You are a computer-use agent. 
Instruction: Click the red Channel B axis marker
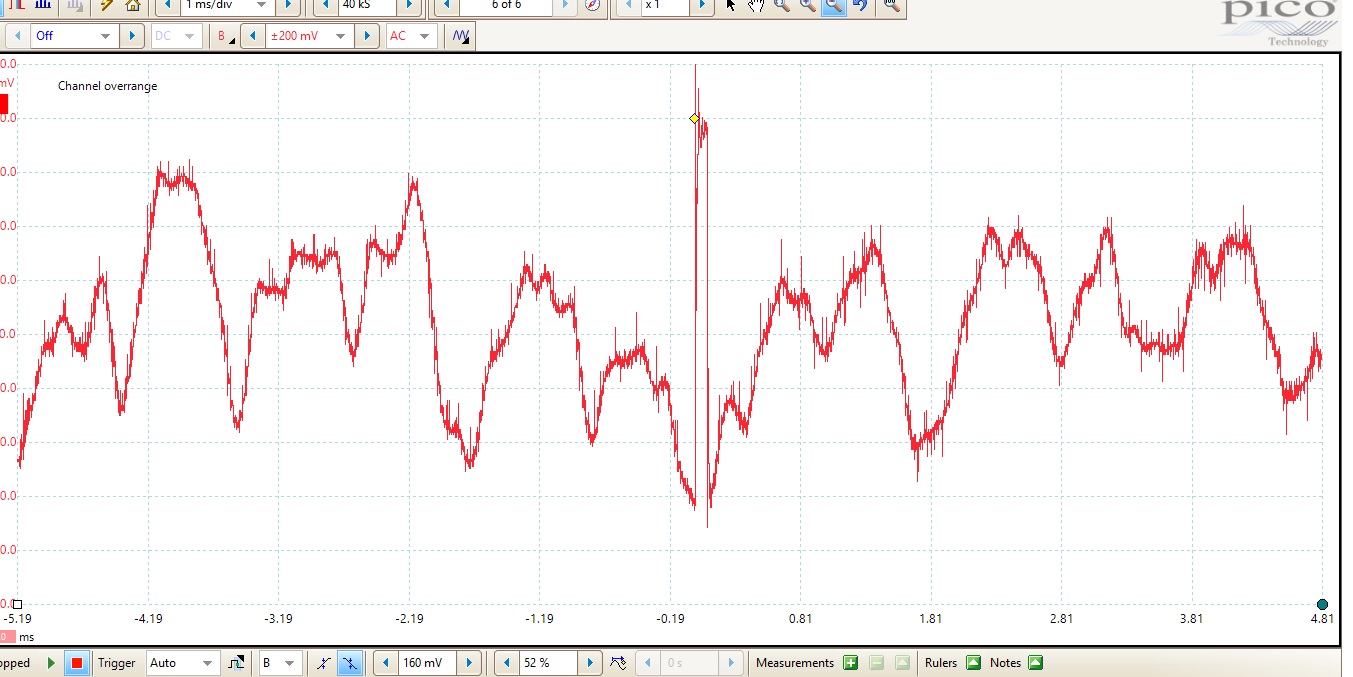(3, 103)
